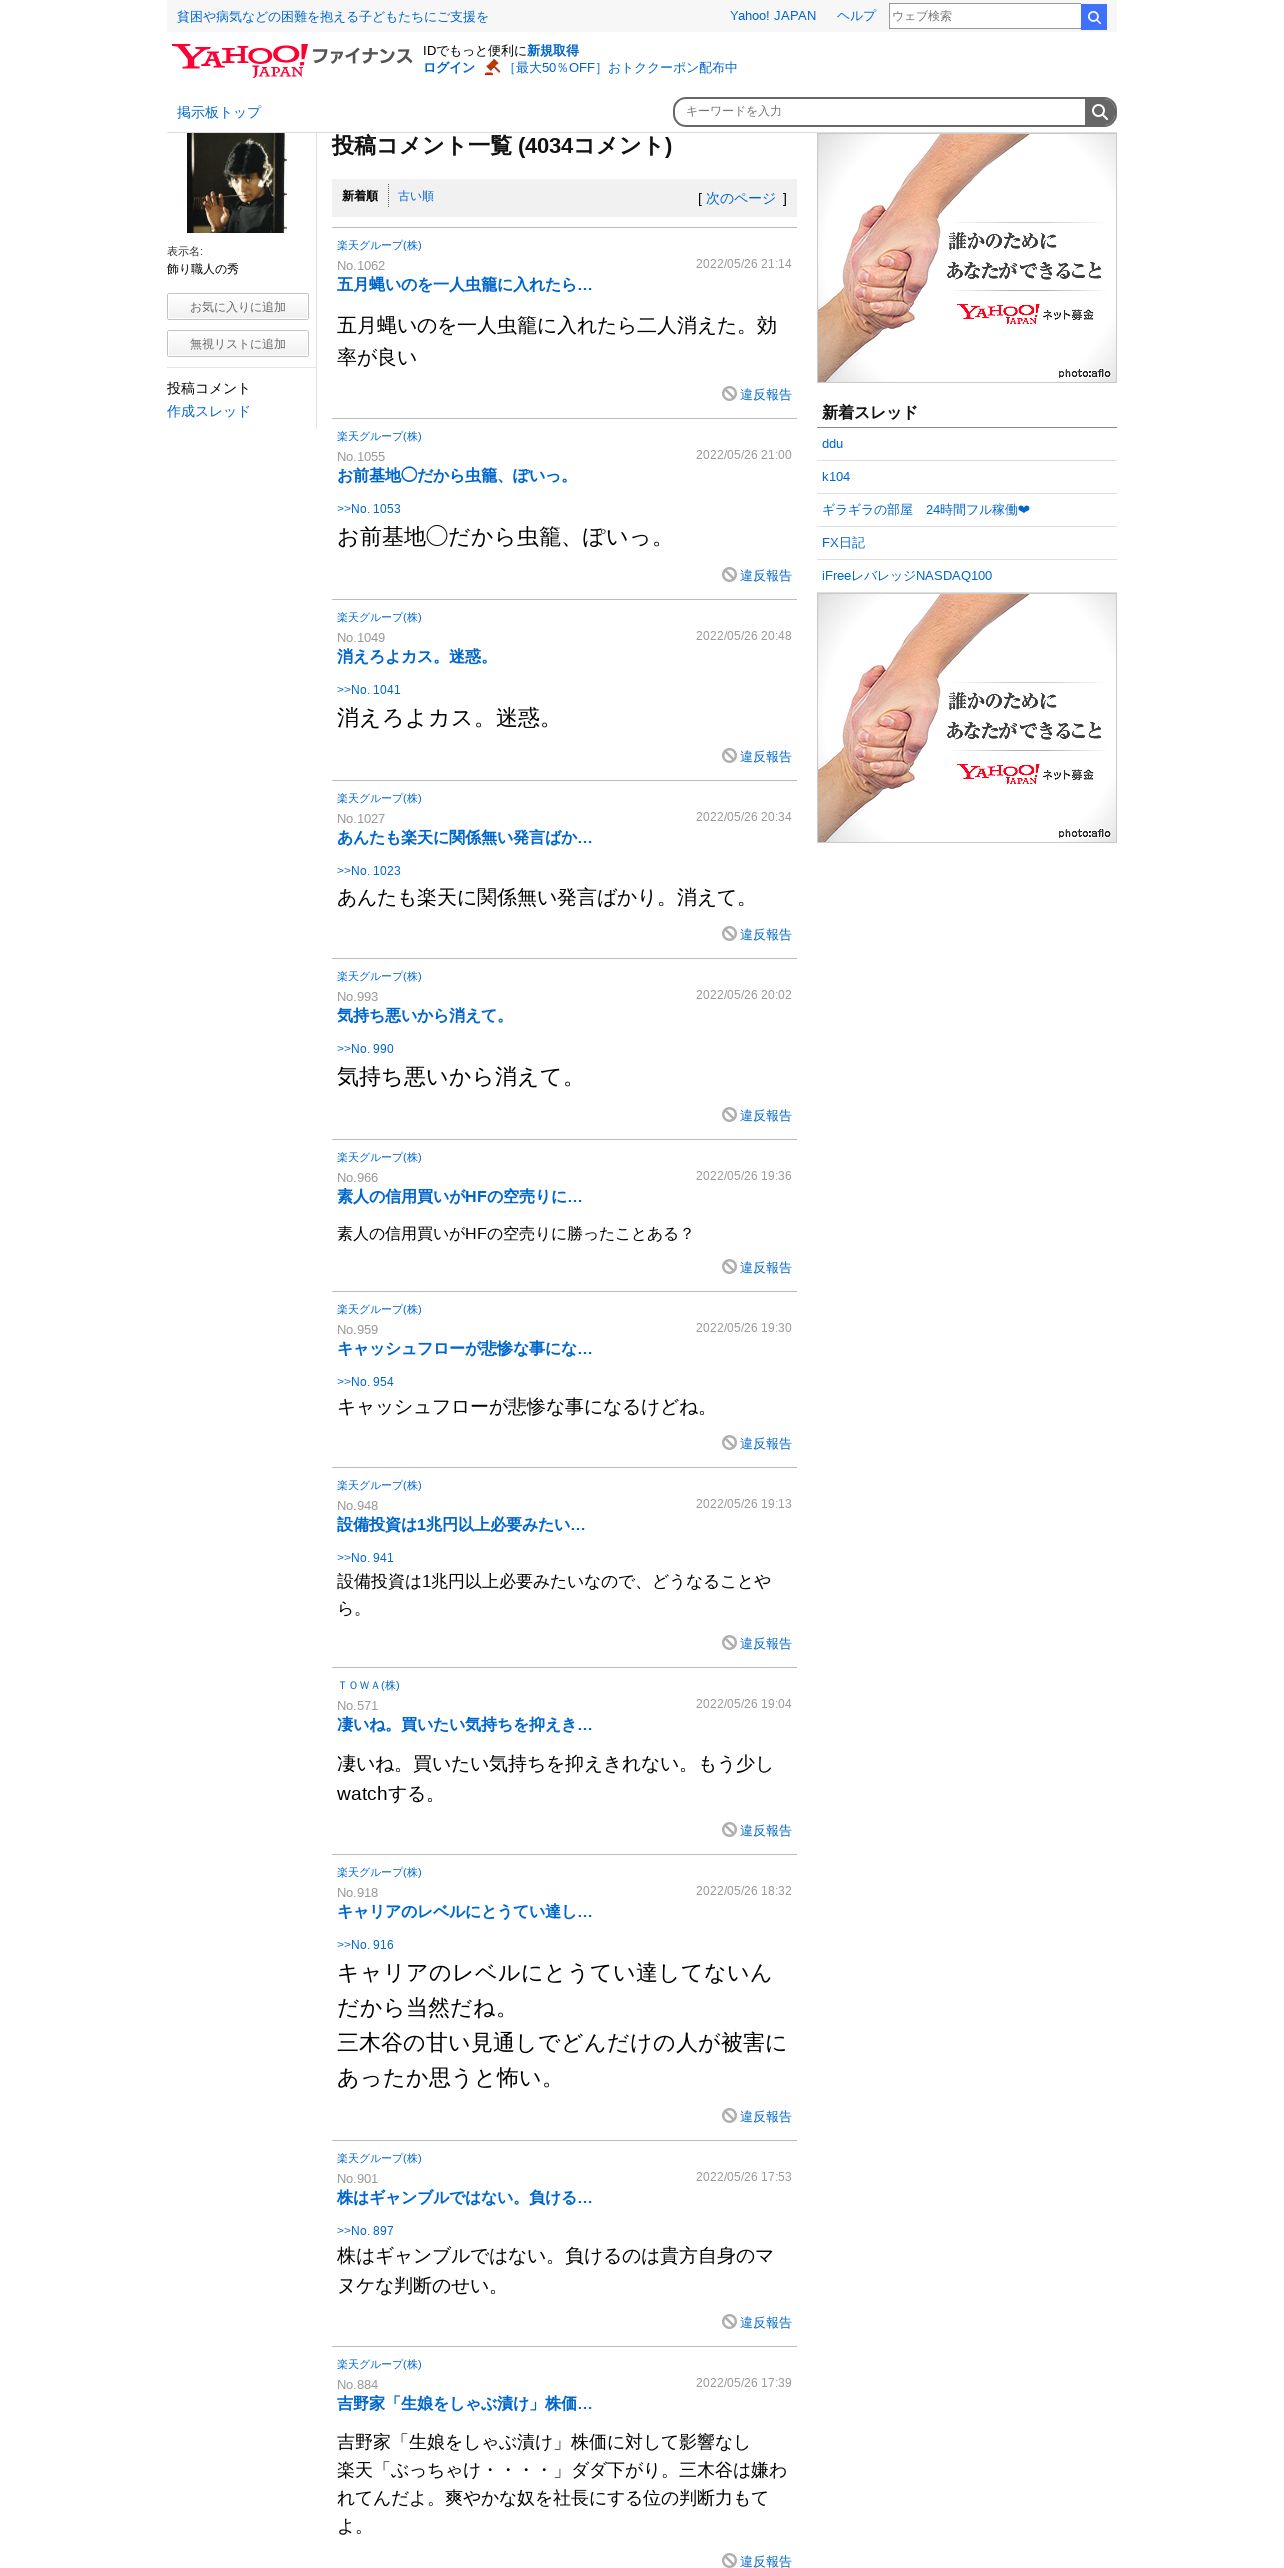Open reply reference >>No. 990
Screen dimensions: 1284x2568
(x=365, y=1049)
